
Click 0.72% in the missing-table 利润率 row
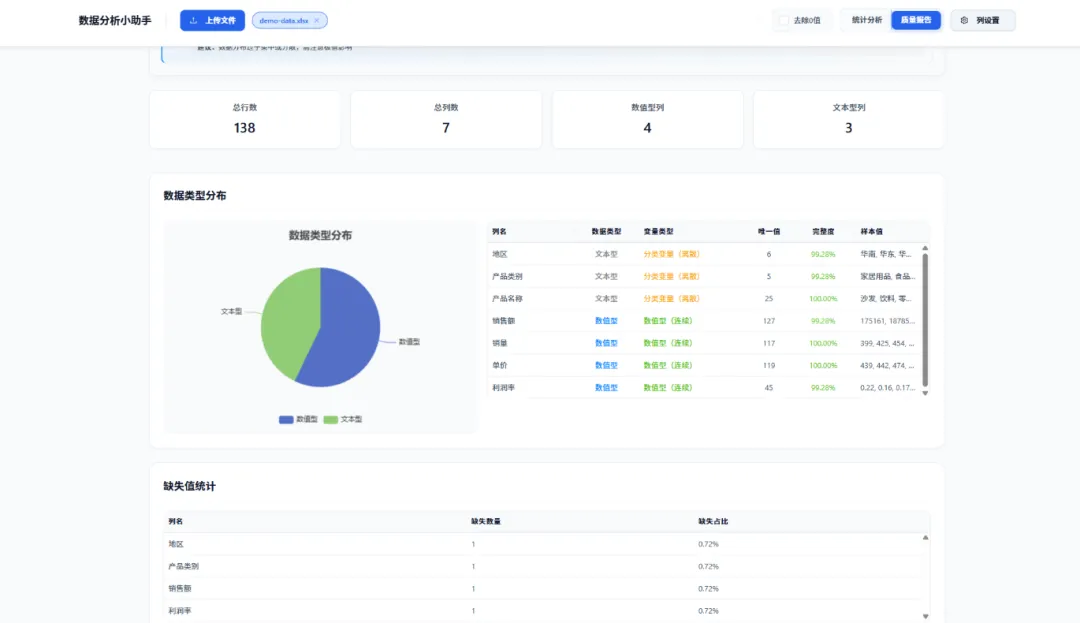(708, 611)
